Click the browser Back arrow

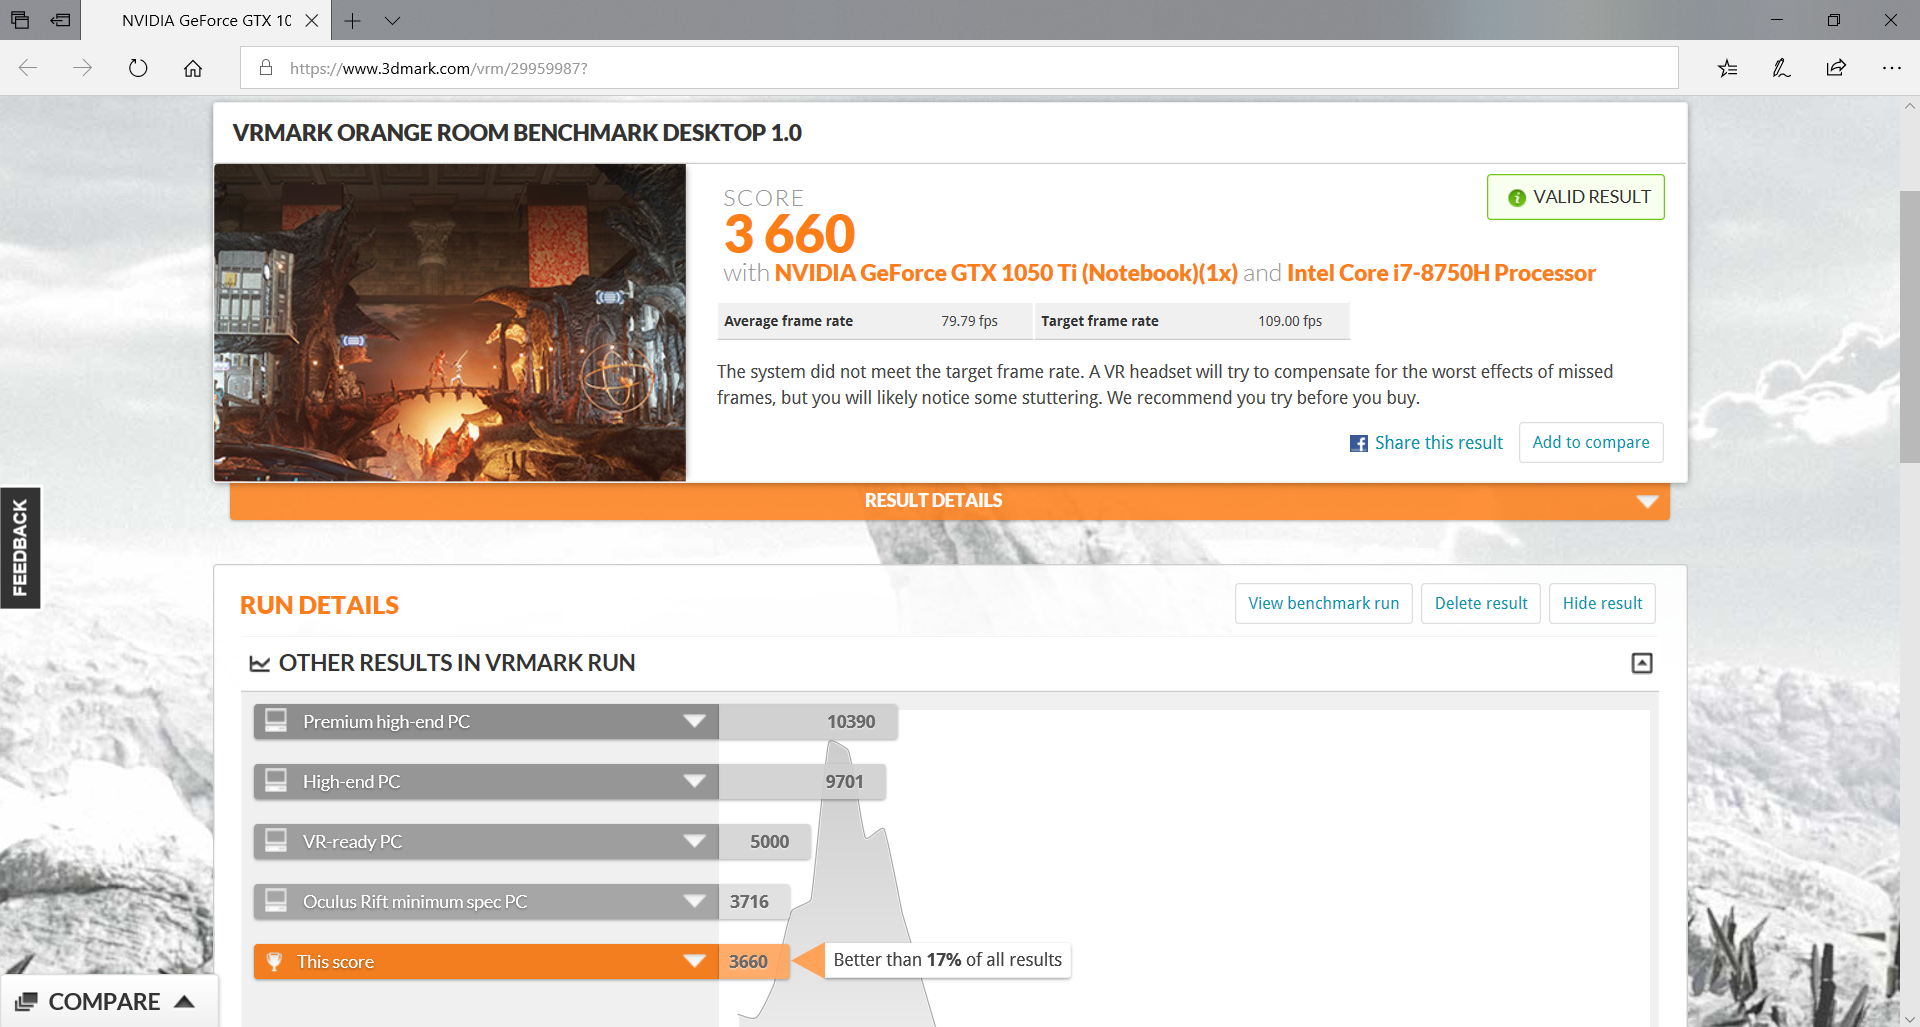(28, 68)
